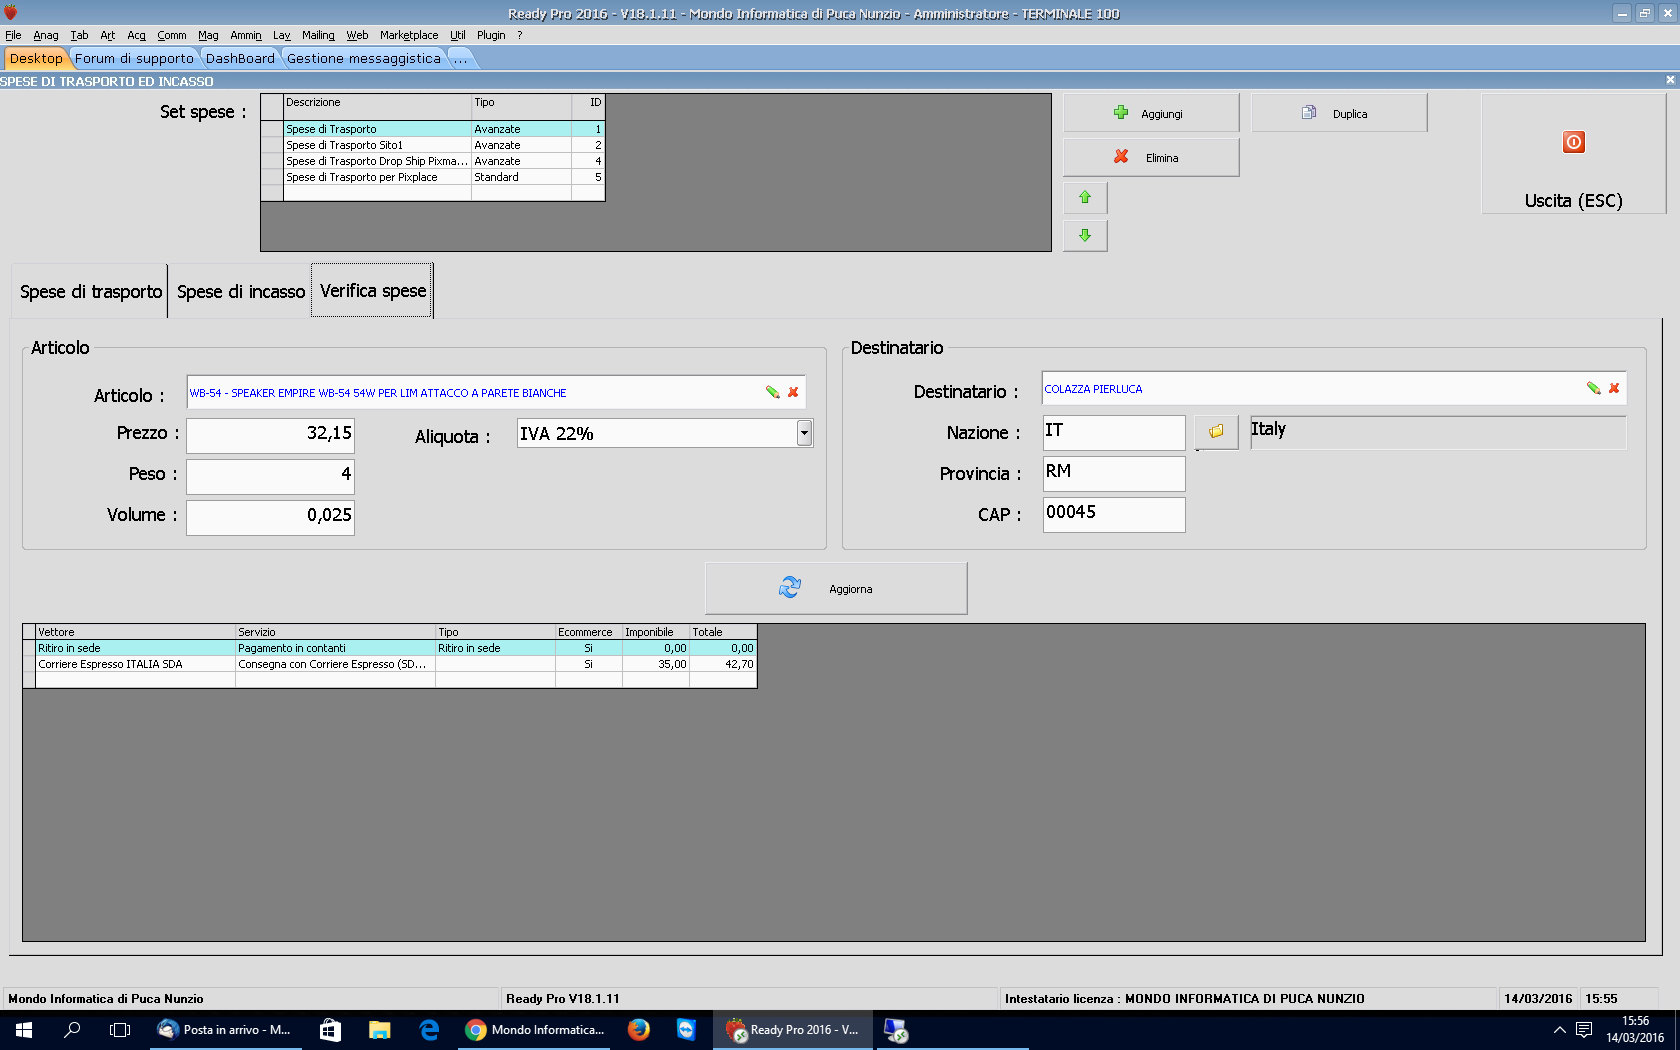The width and height of the screenshot is (1680, 1050).
Task: Move the selected set up with the green up arrow
Action: point(1085,198)
